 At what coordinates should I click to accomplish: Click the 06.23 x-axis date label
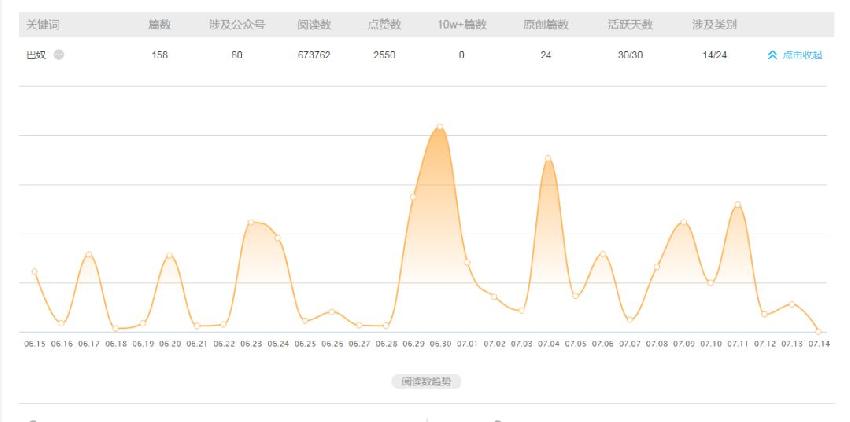pos(250,344)
